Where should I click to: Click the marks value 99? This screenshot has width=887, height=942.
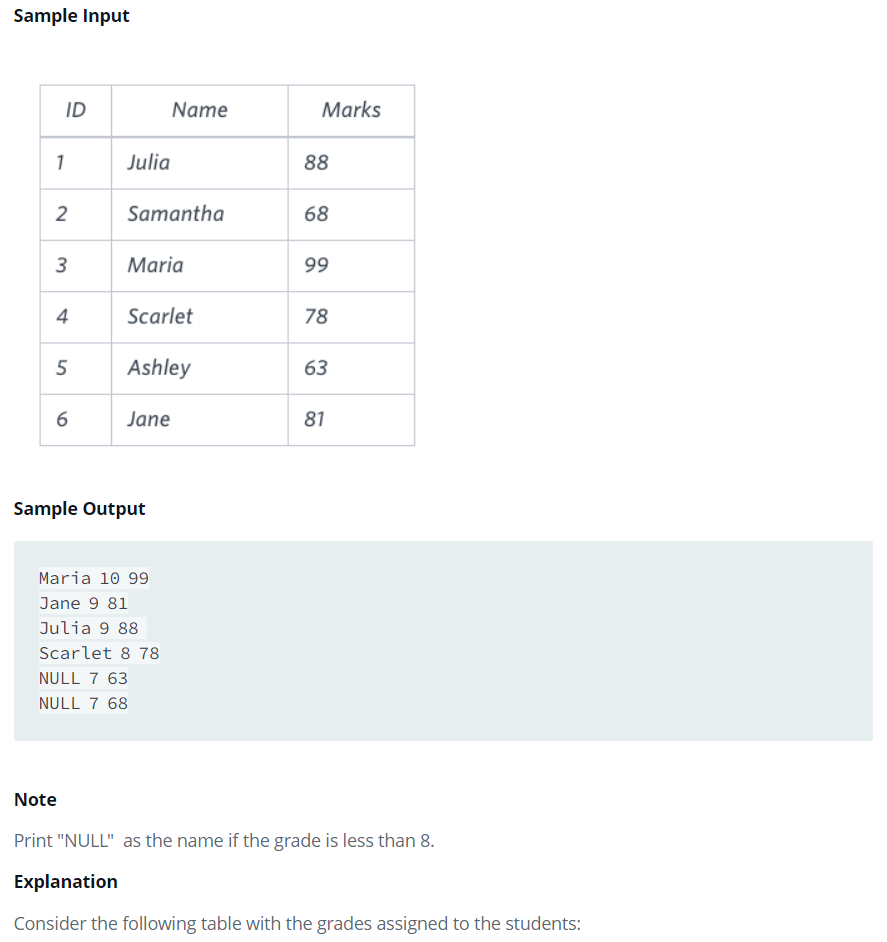point(351,266)
